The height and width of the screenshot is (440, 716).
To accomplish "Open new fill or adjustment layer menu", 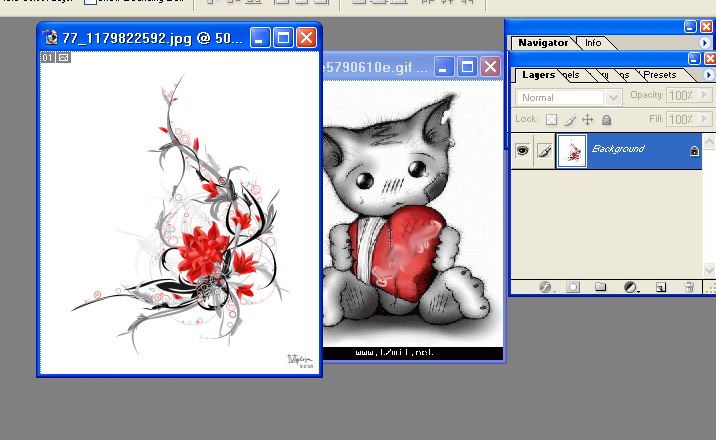I will (x=631, y=287).
